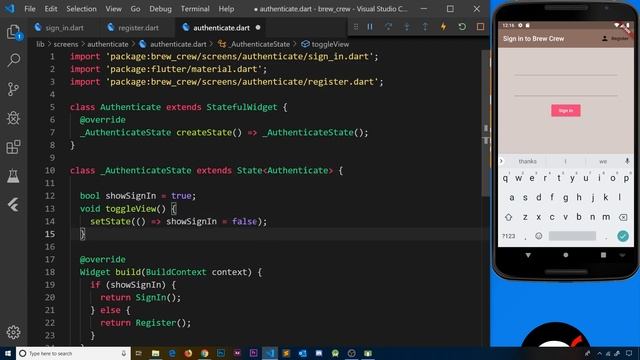Viewport: 640px width, 360px height.
Task: Open the Terminal menu
Action: 195,9
